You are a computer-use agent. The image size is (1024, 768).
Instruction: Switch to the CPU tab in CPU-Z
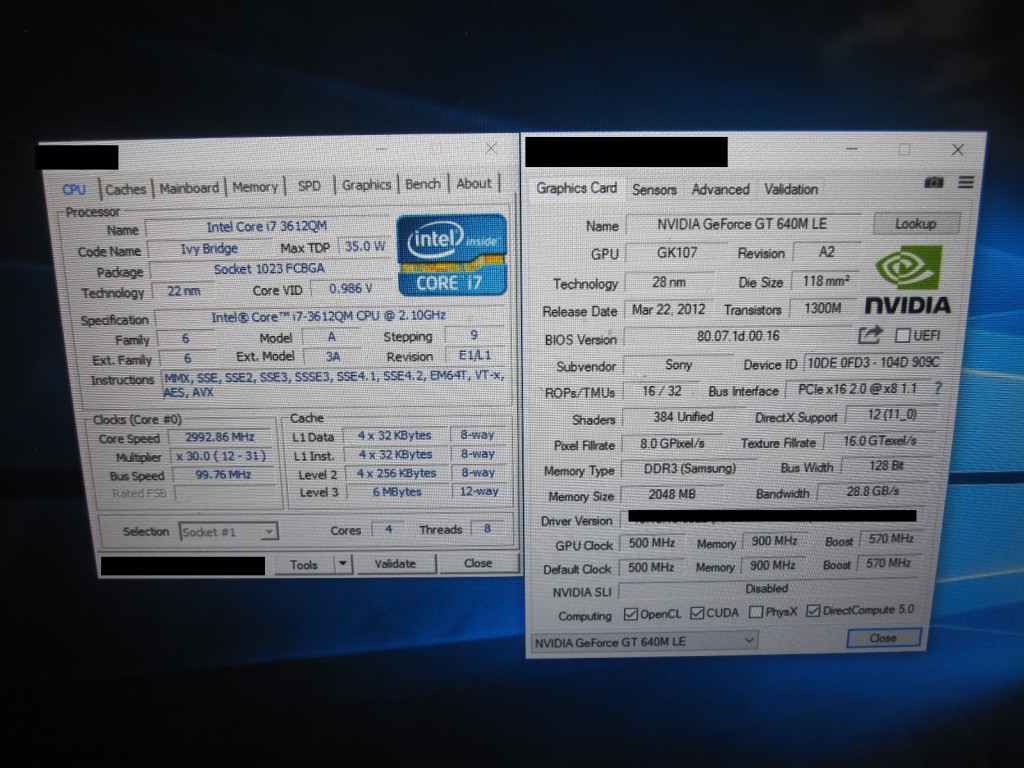pyautogui.click(x=74, y=189)
